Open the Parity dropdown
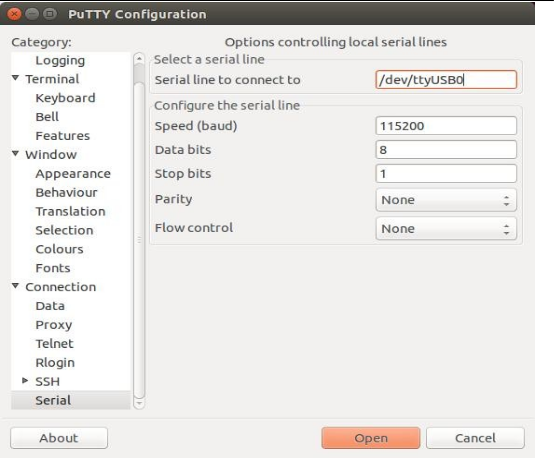Screen dimensions: 554x458 point(446,200)
